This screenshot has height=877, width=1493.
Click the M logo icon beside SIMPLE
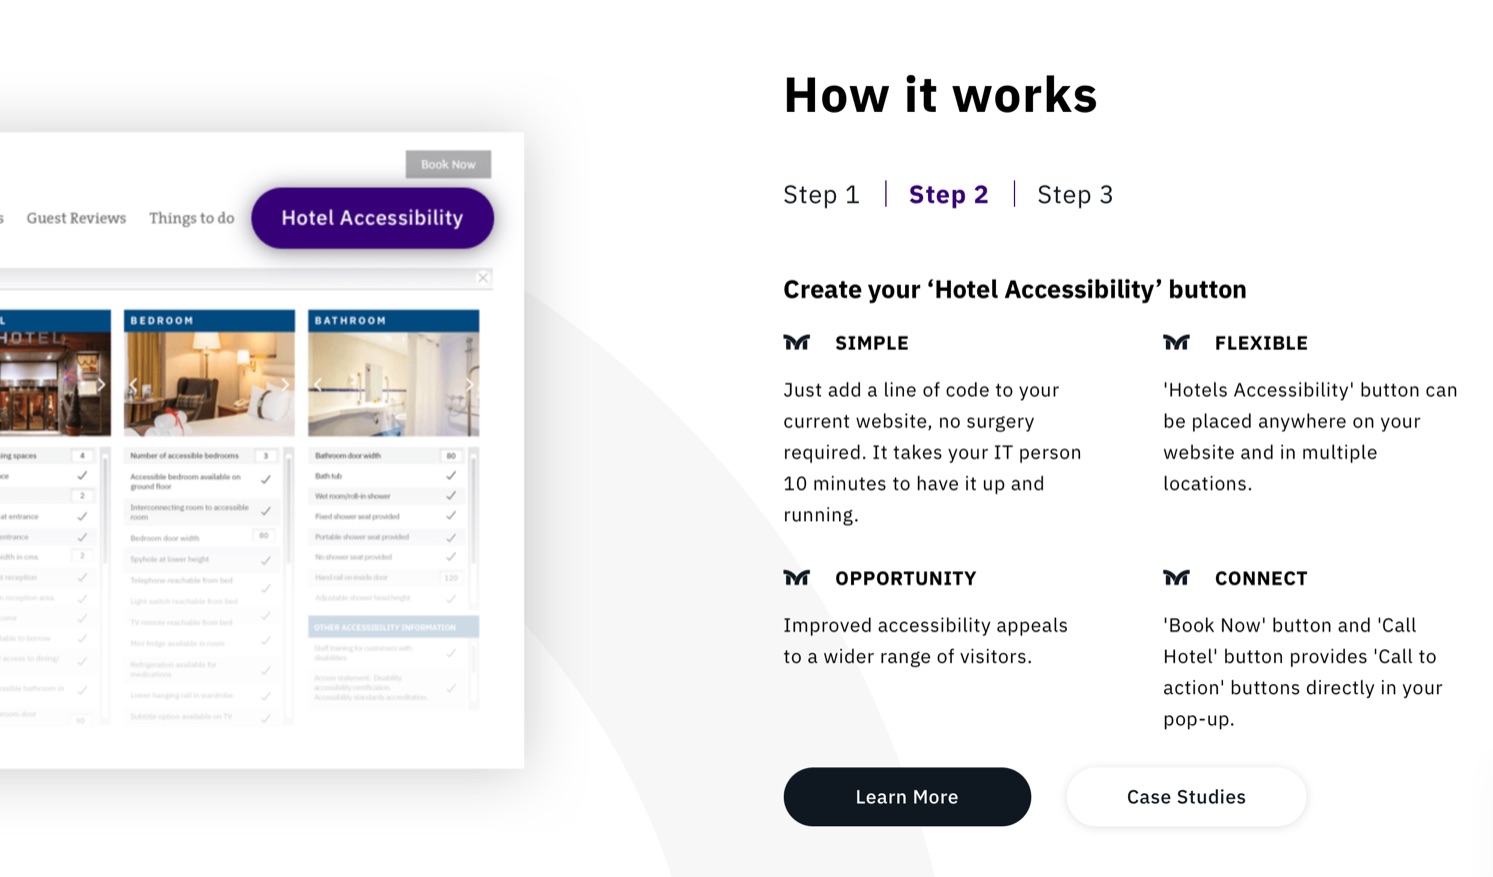(x=796, y=343)
